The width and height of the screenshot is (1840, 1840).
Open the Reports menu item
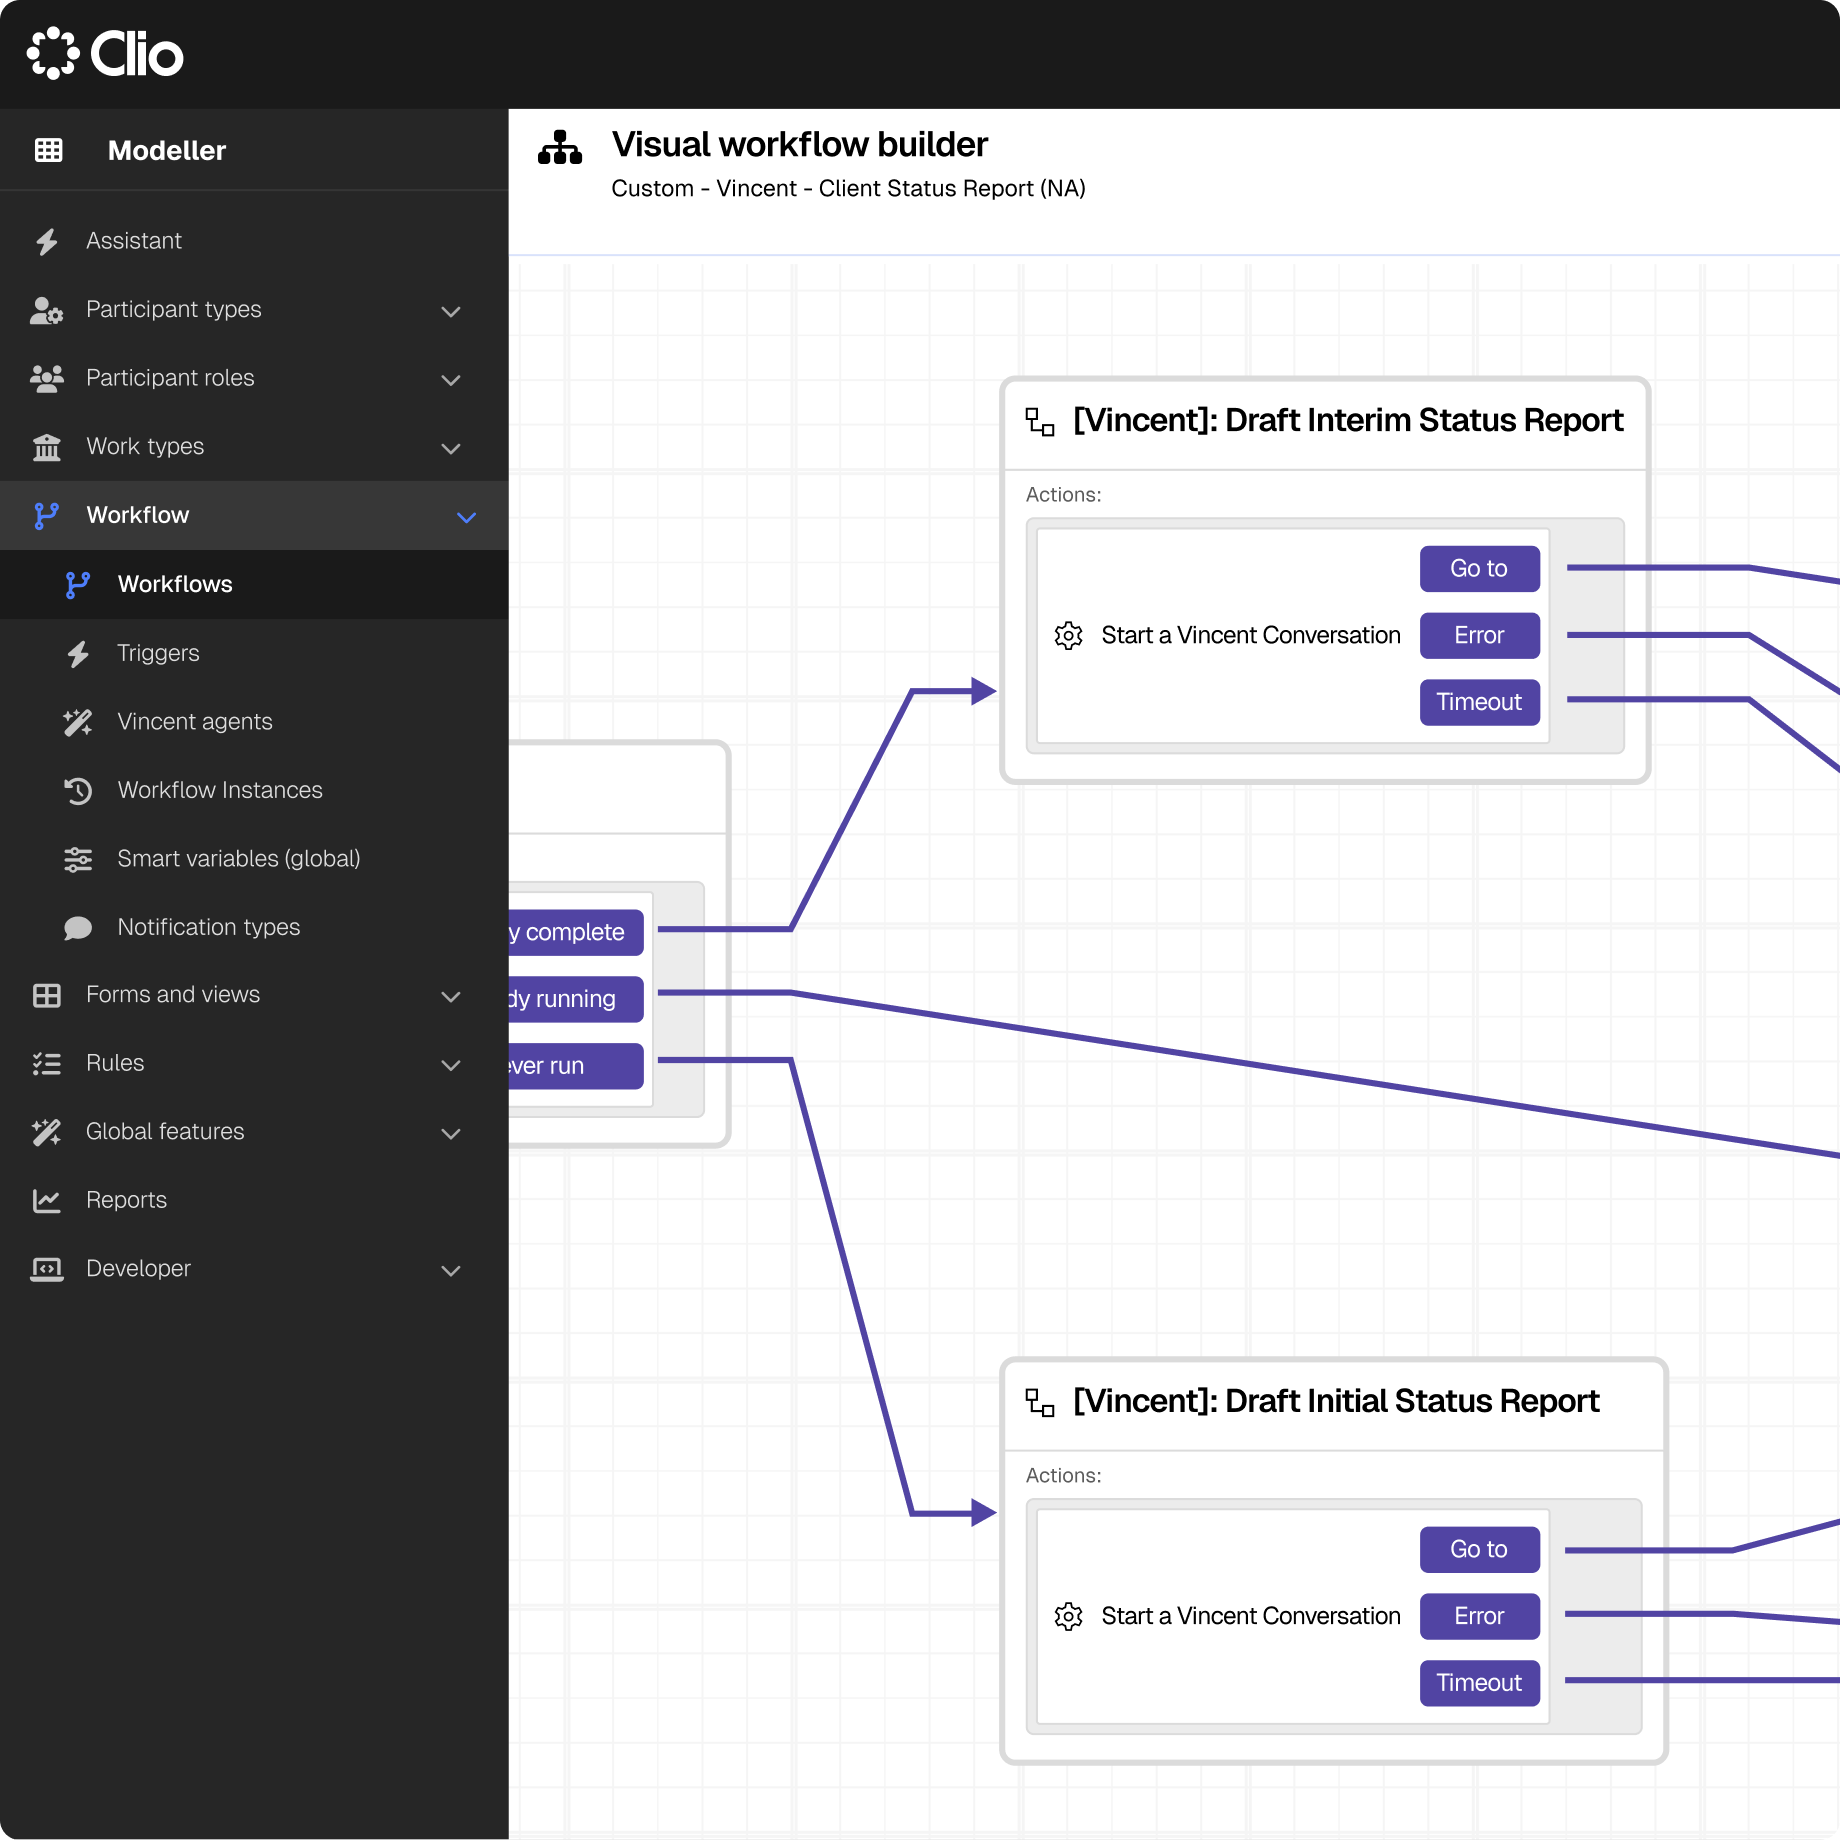[254, 1200]
